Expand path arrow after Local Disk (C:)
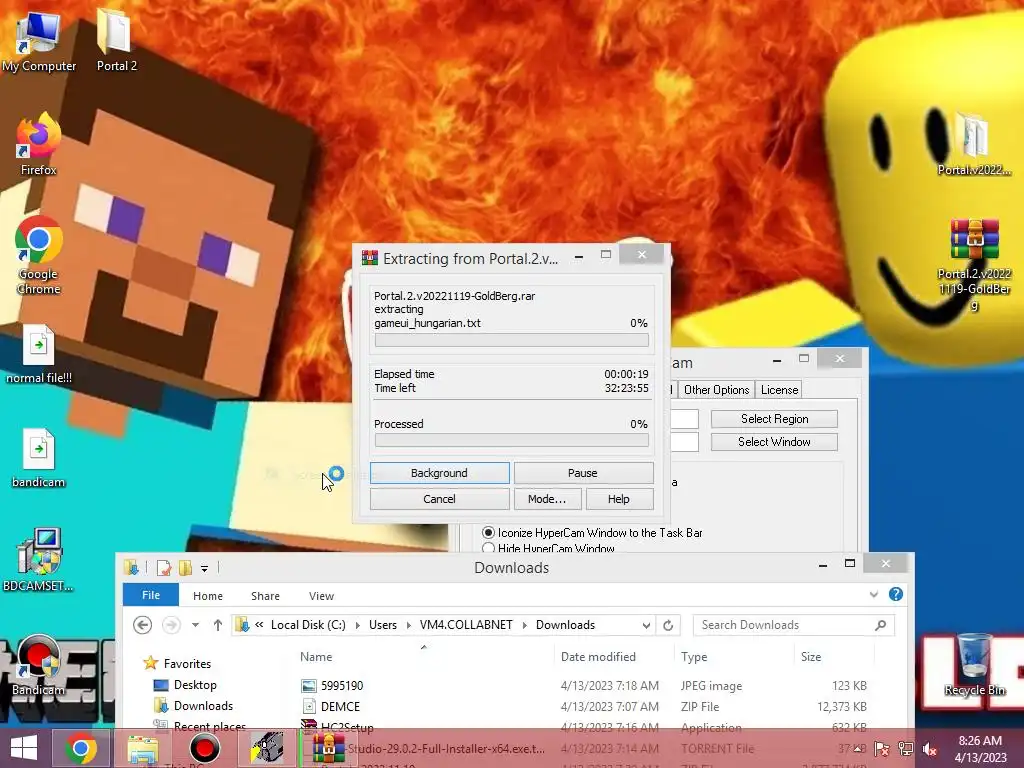Viewport: 1024px width, 768px height. (x=357, y=625)
